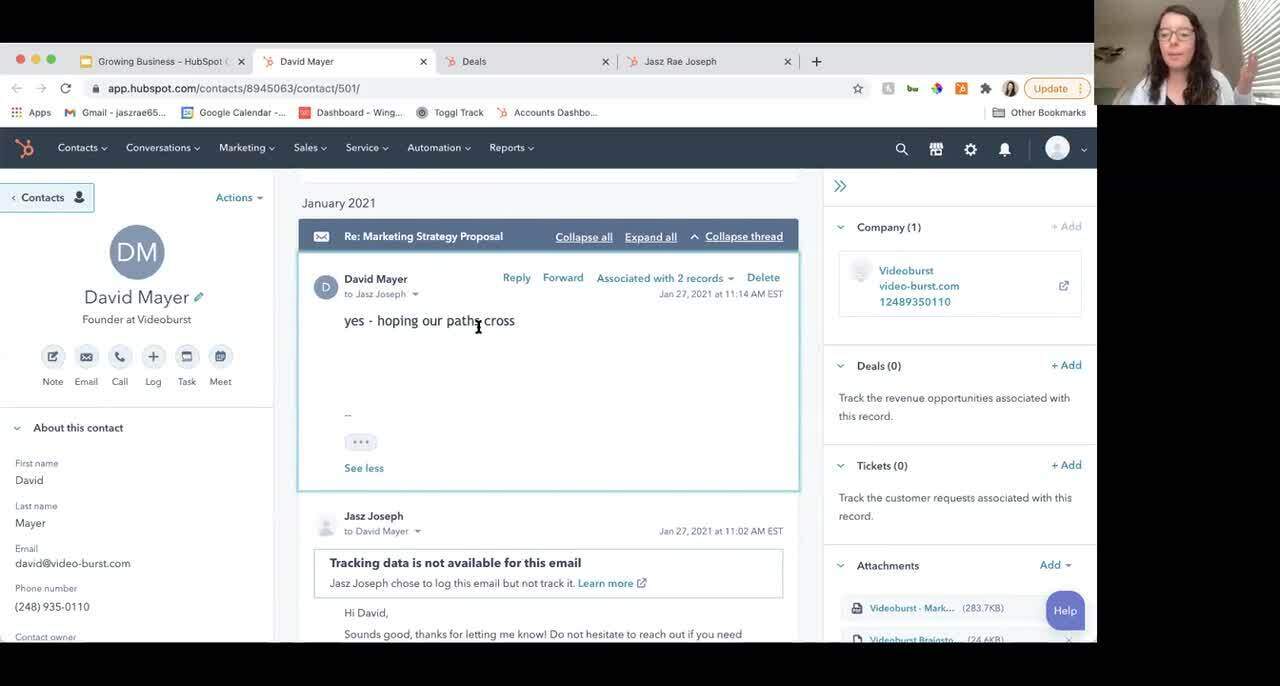Open the settings gear in HubSpot nav
This screenshot has height=686, width=1280.
(x=970, y=149)
